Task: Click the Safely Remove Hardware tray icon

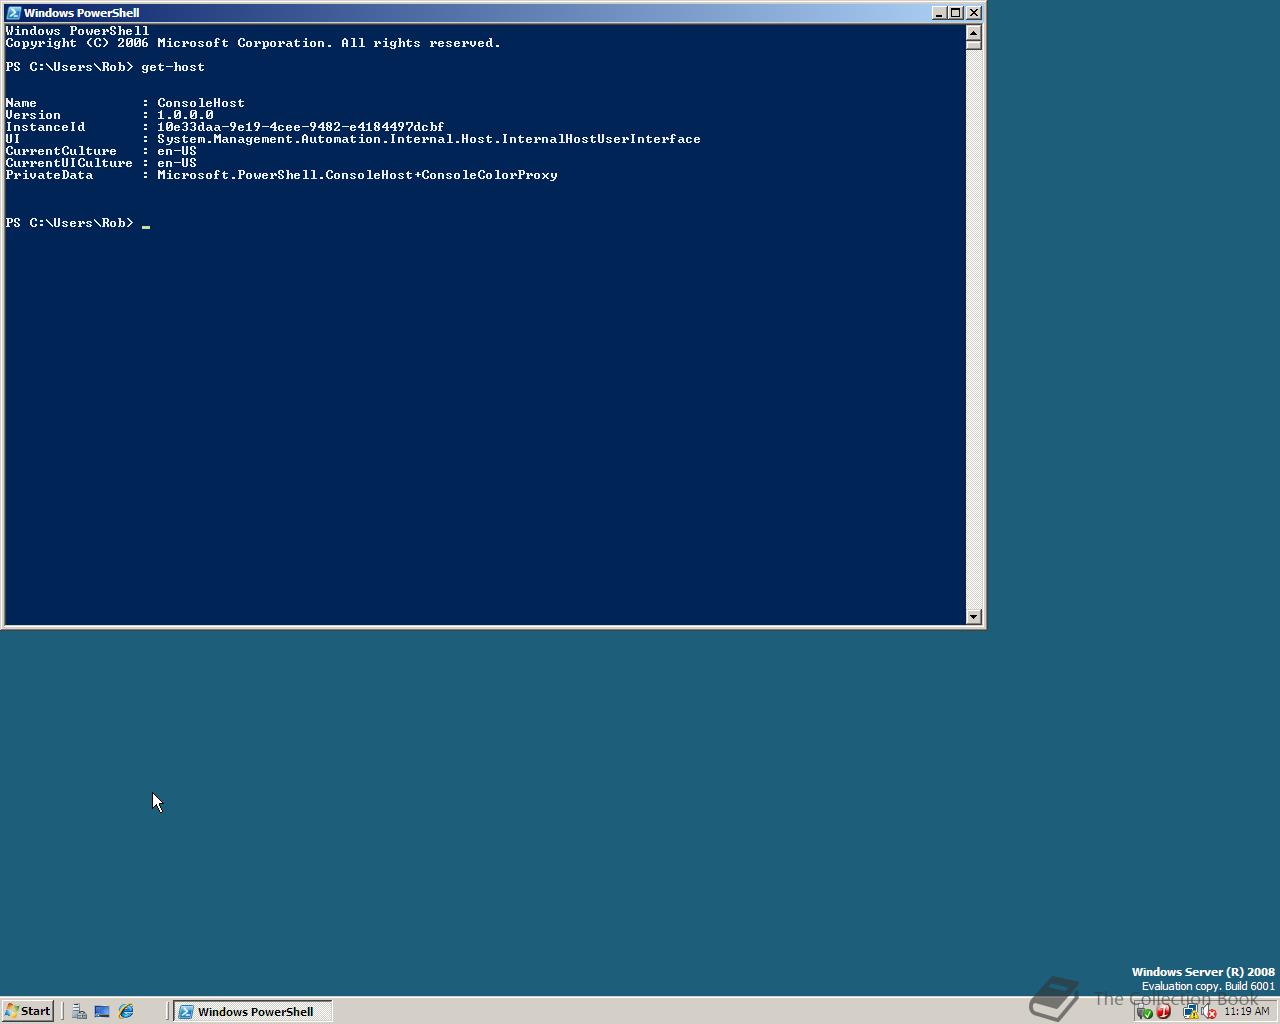Action: click(x=1145, y=1012)
